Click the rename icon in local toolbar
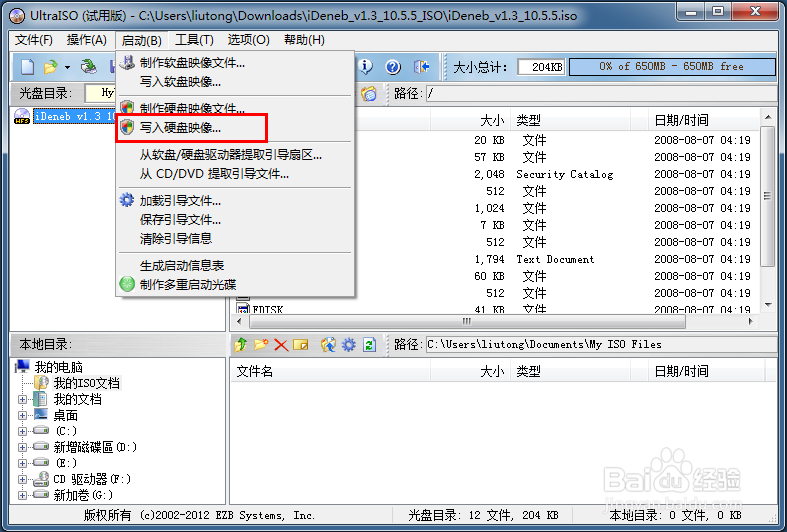Viewport: 787px width, 532px height. 301,345
